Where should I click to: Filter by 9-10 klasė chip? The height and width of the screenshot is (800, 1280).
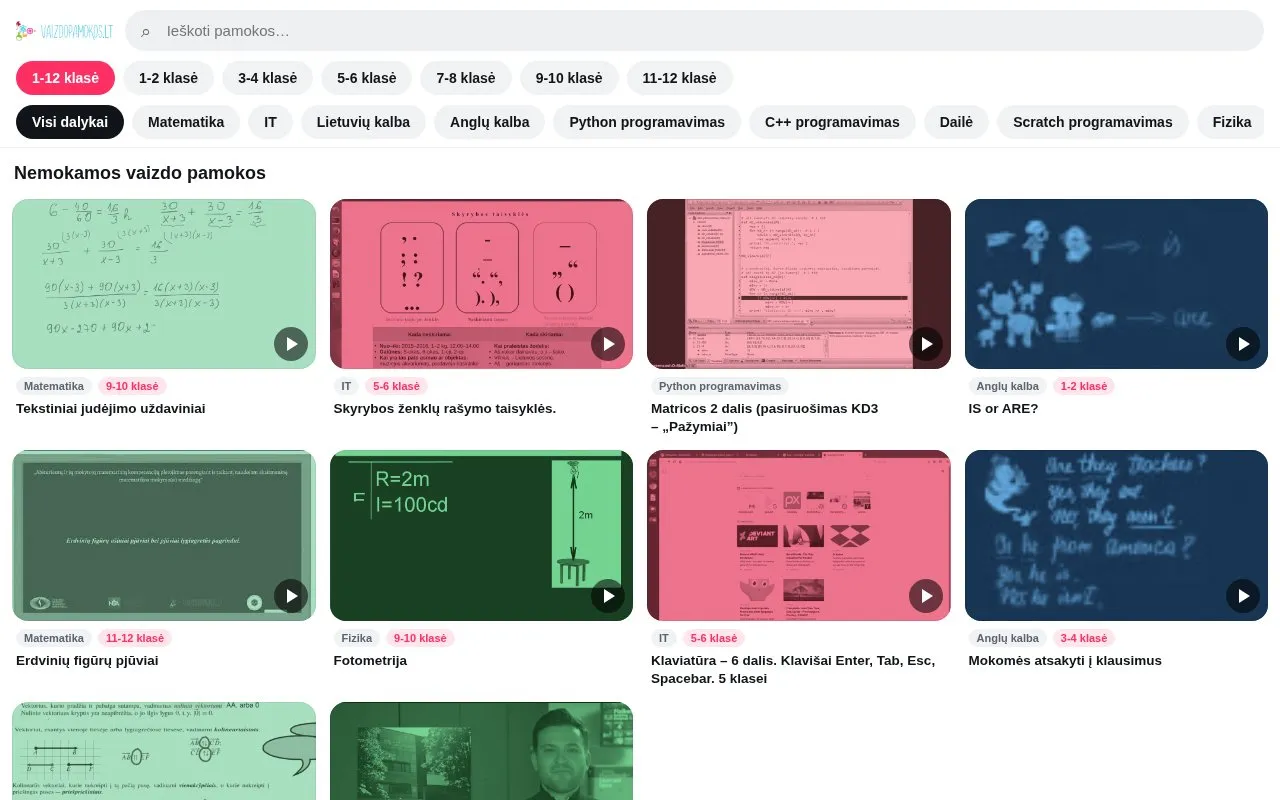click(x=569, y=78)
